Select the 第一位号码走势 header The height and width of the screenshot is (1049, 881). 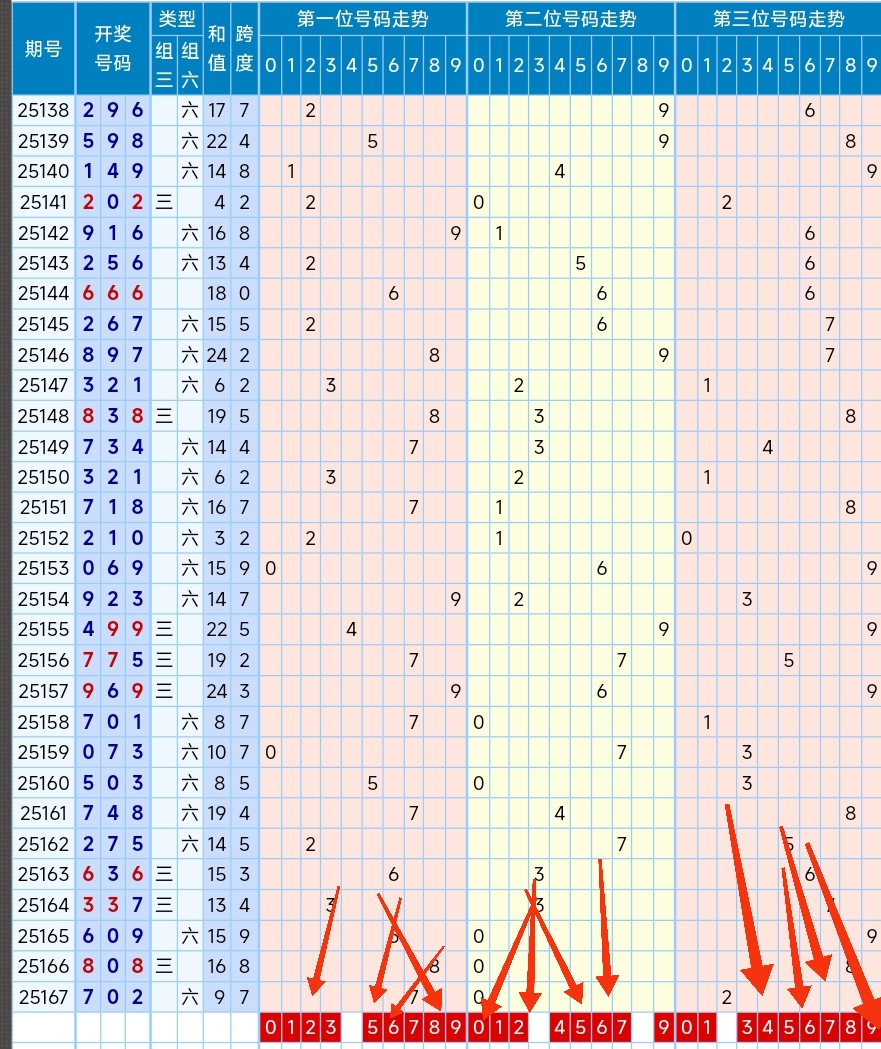coord(363,19)
